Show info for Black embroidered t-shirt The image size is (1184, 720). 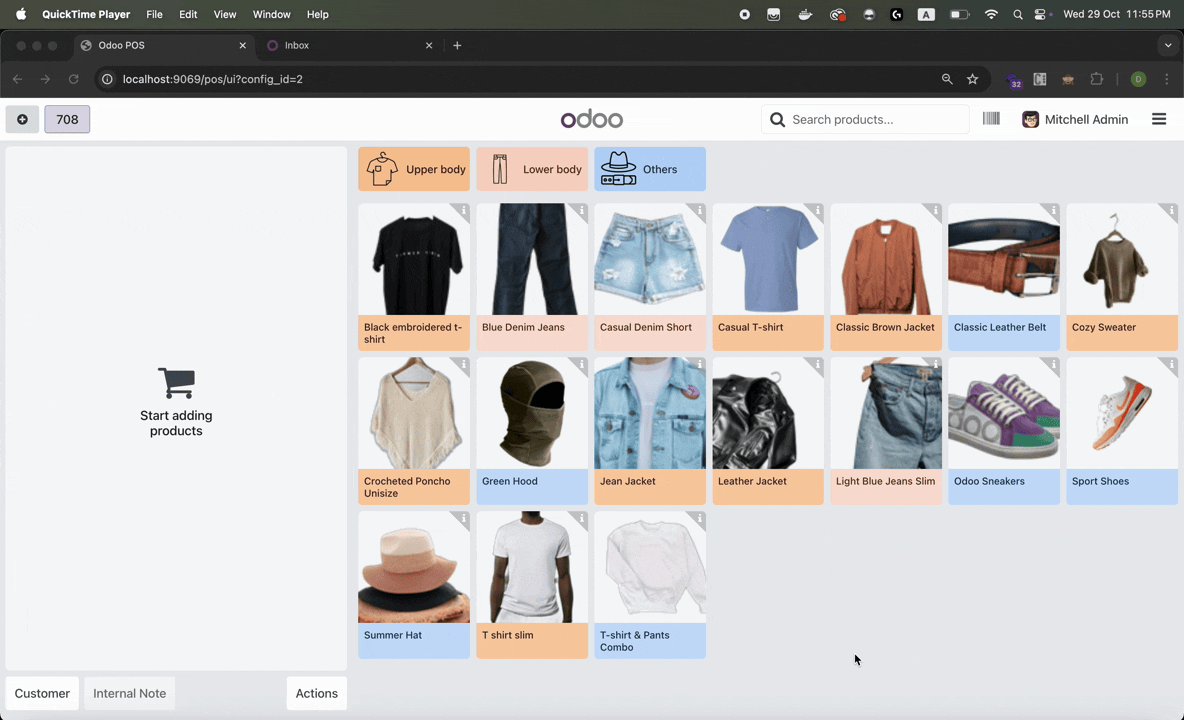[464, 210]
